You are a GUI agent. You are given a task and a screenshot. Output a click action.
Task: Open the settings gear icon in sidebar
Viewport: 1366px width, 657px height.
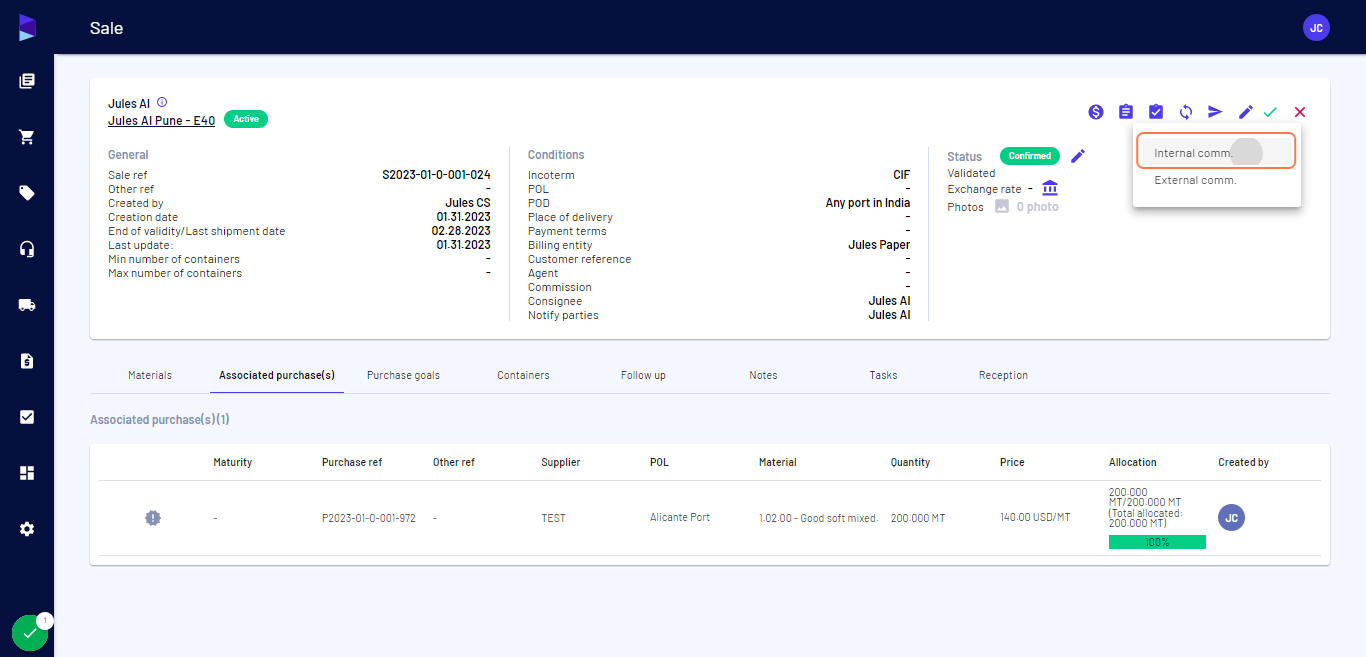point(27,529)
